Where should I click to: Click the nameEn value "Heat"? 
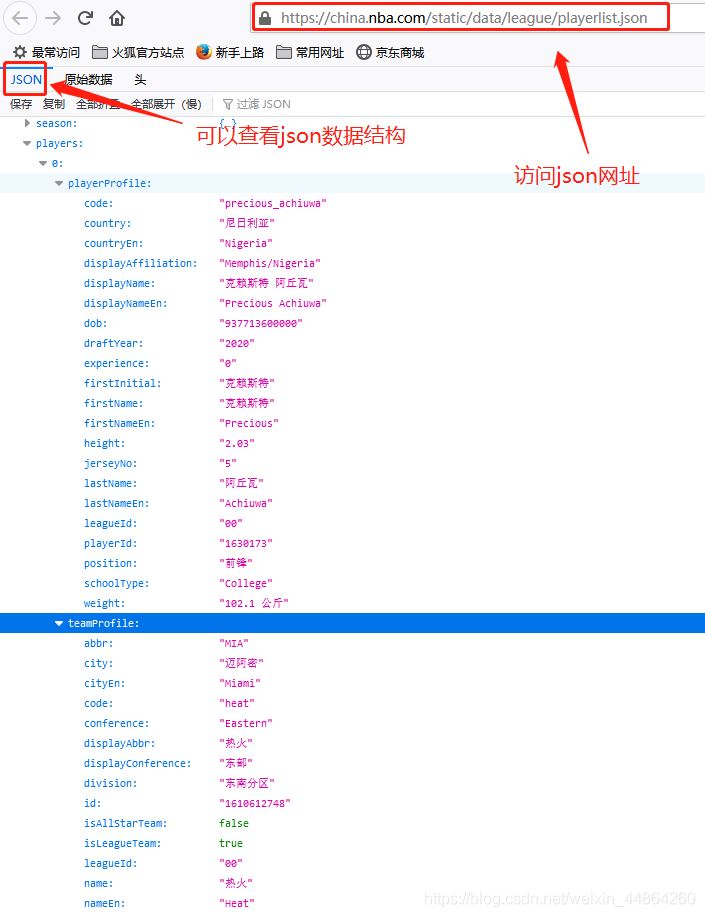(x=236, y=904)
